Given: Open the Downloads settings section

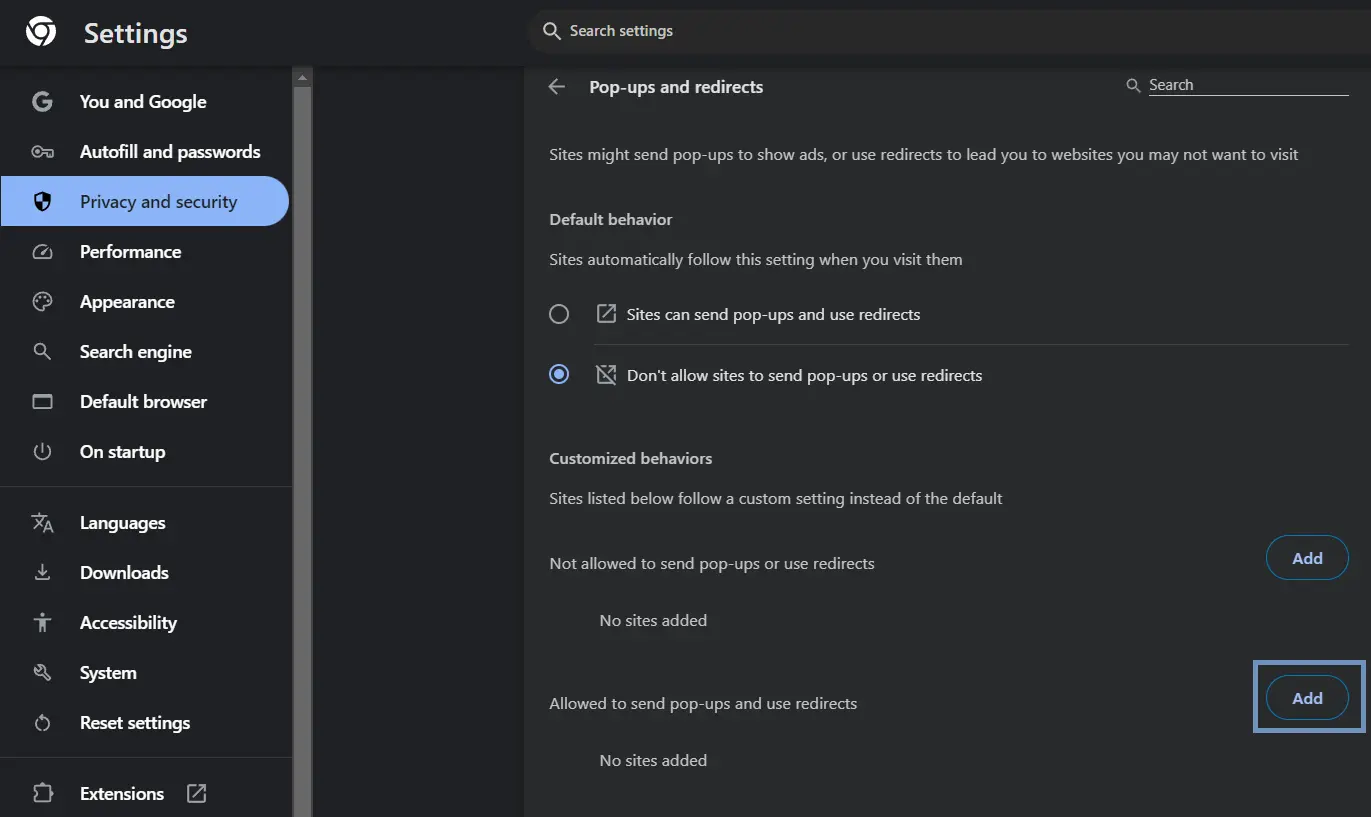Looking at the screenshot, I should [x=124, y=573].
